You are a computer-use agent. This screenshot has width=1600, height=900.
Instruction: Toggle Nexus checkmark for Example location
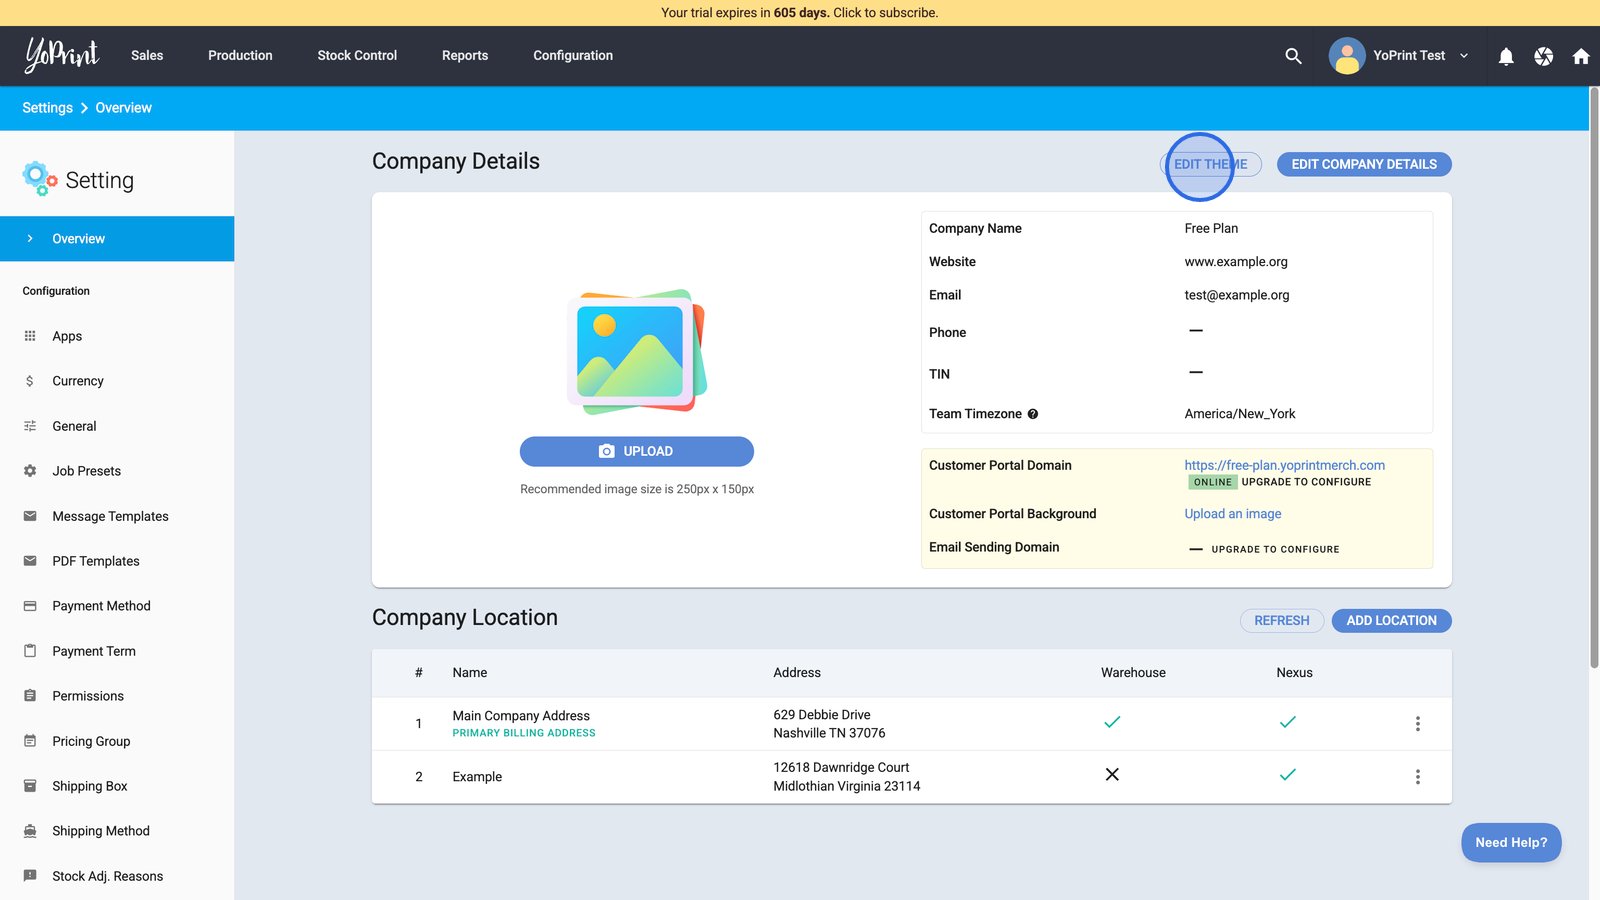(x=1287, y=775)
